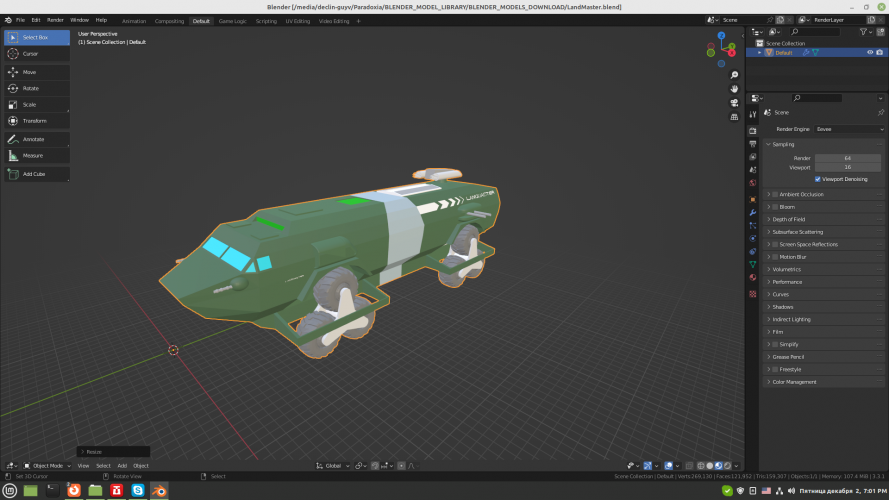Enable the Bloom checkbox
Image resolution: width=889 pixels, height=500 pixels.
[x=775, y=207]
